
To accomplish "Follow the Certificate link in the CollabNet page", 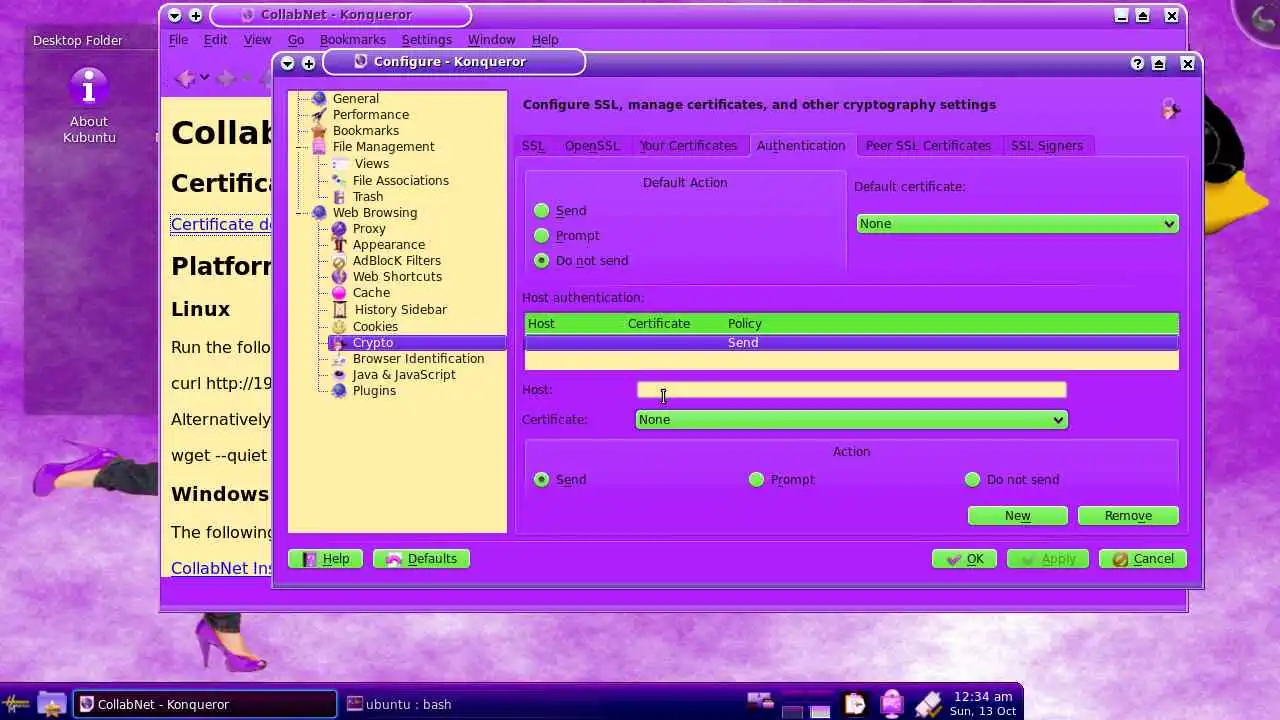I will tap(221, 224).
